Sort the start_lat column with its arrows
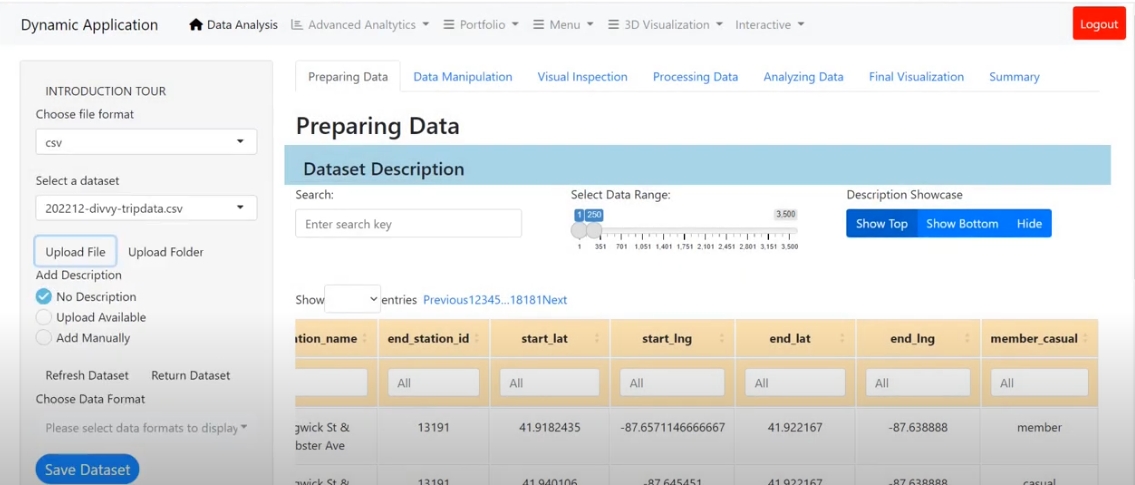 click(x=598, y=339)
